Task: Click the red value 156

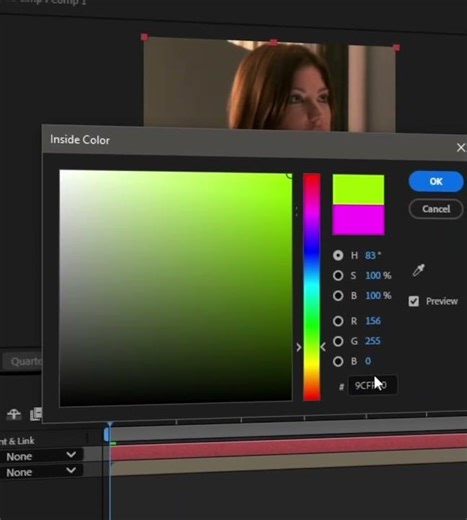Action: tap(373, 321)
